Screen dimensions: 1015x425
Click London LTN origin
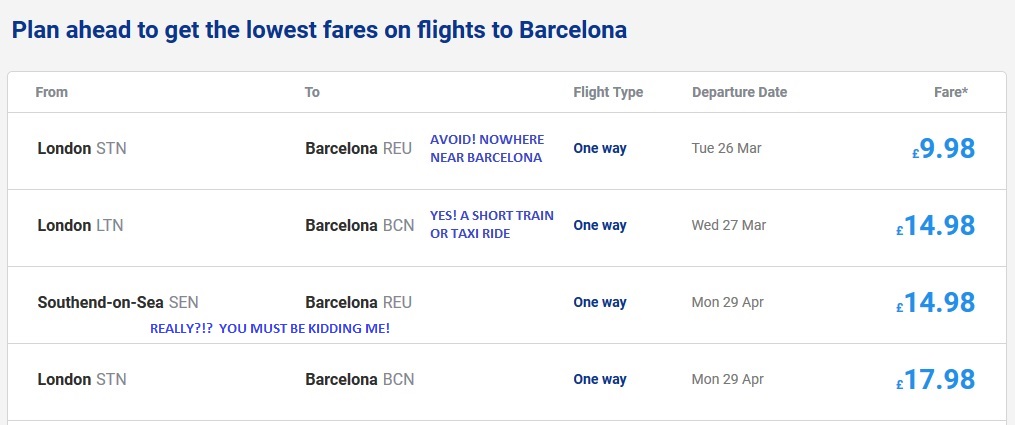pyautogui.click(x=80, y=226)
